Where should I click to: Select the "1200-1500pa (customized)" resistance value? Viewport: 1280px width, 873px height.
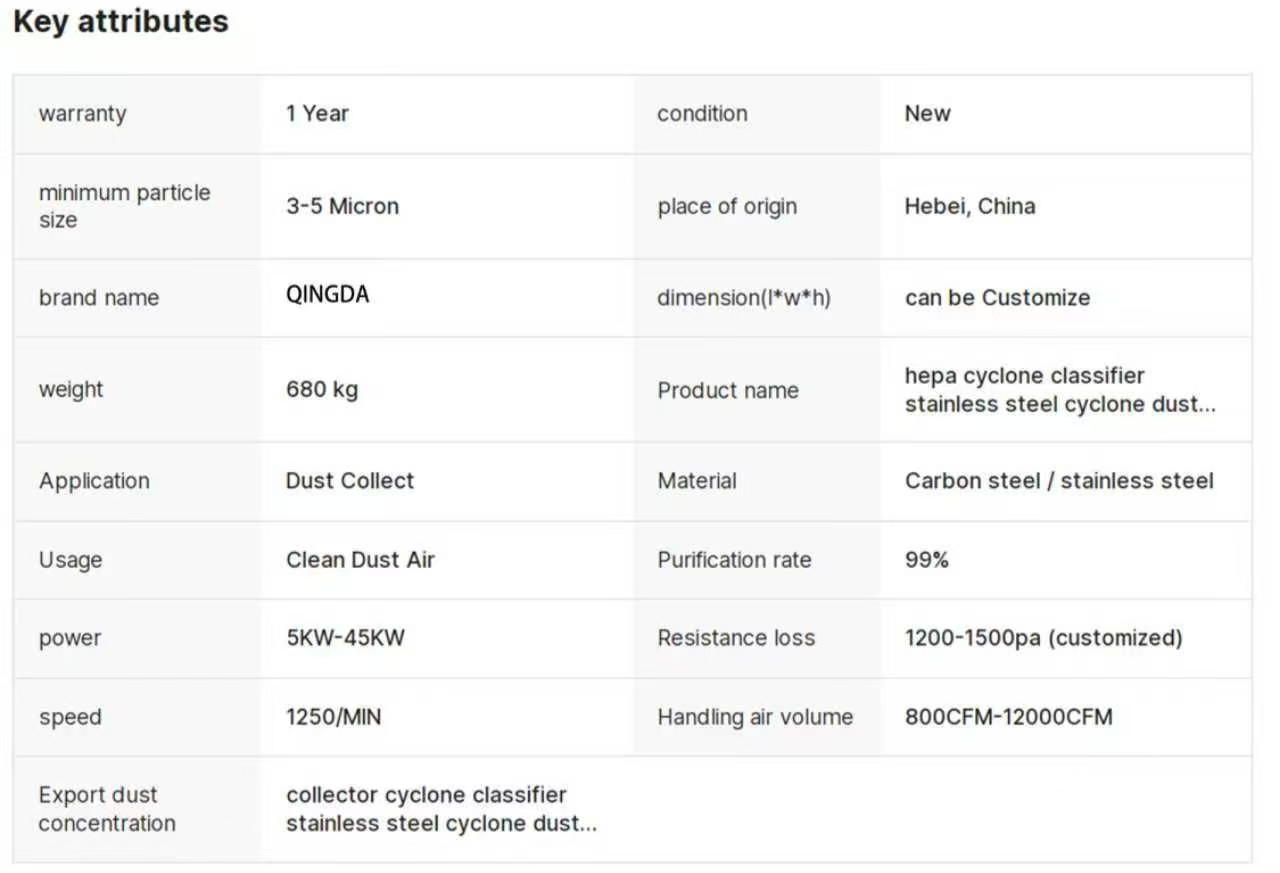tap(1043, 638)
